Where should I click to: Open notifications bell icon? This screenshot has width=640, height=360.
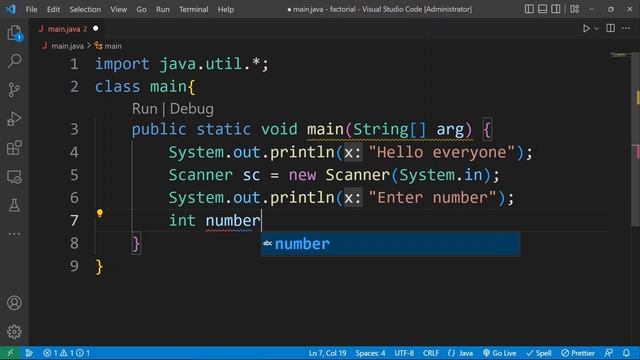(x=626, y=353)
